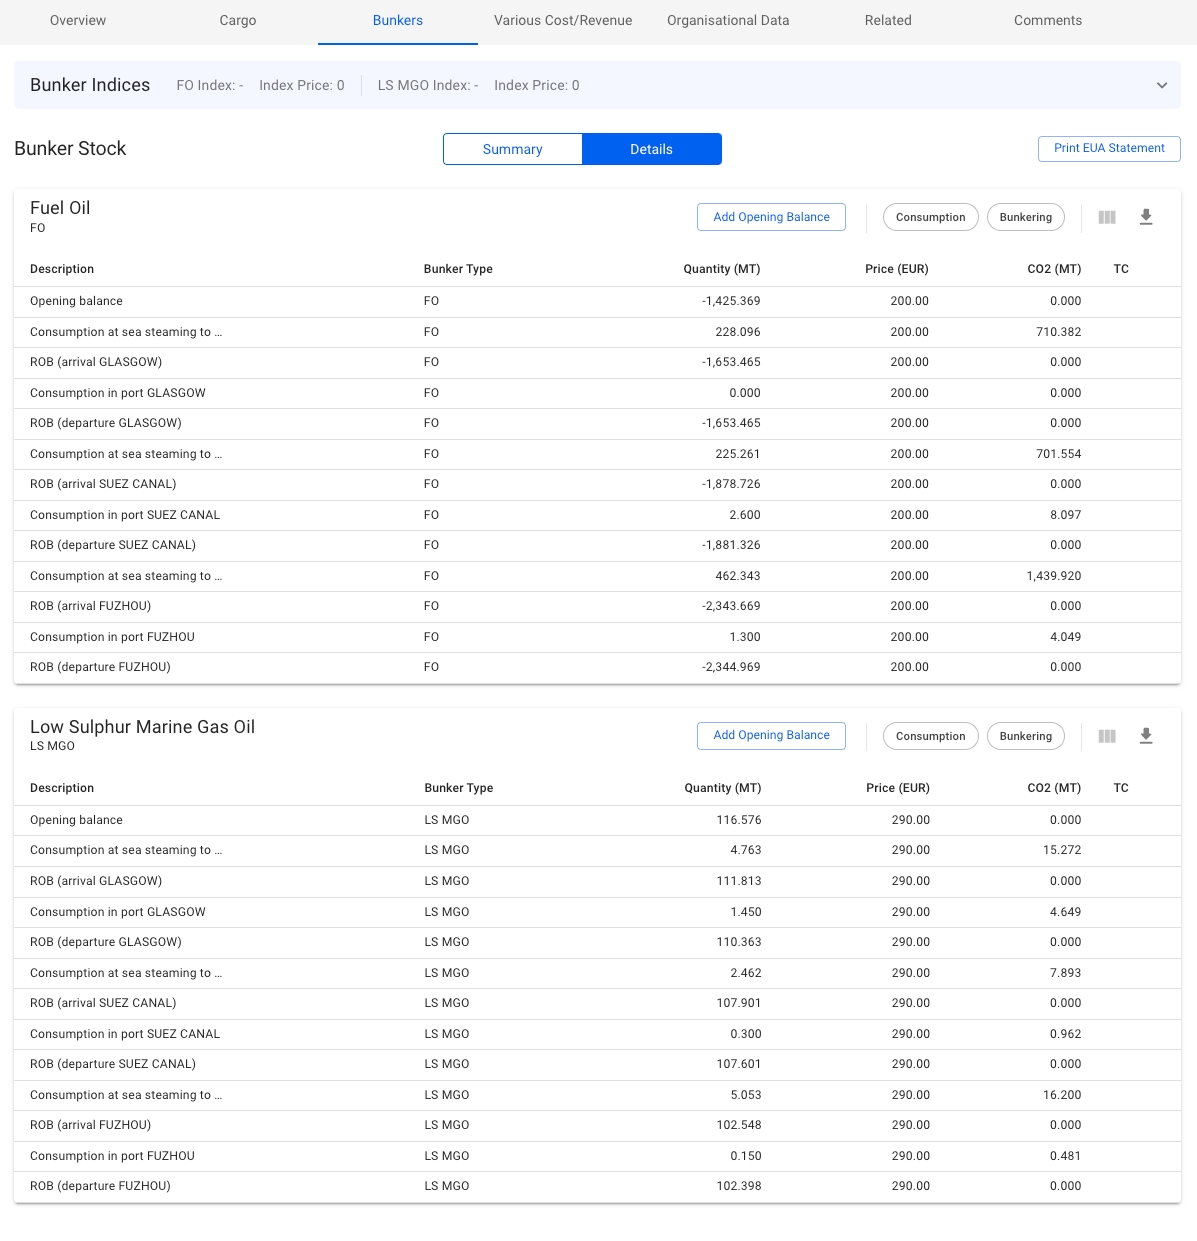Add Opening Balance for LS MGO
Screen dimensions: 1197x1241
coord(771,735)
